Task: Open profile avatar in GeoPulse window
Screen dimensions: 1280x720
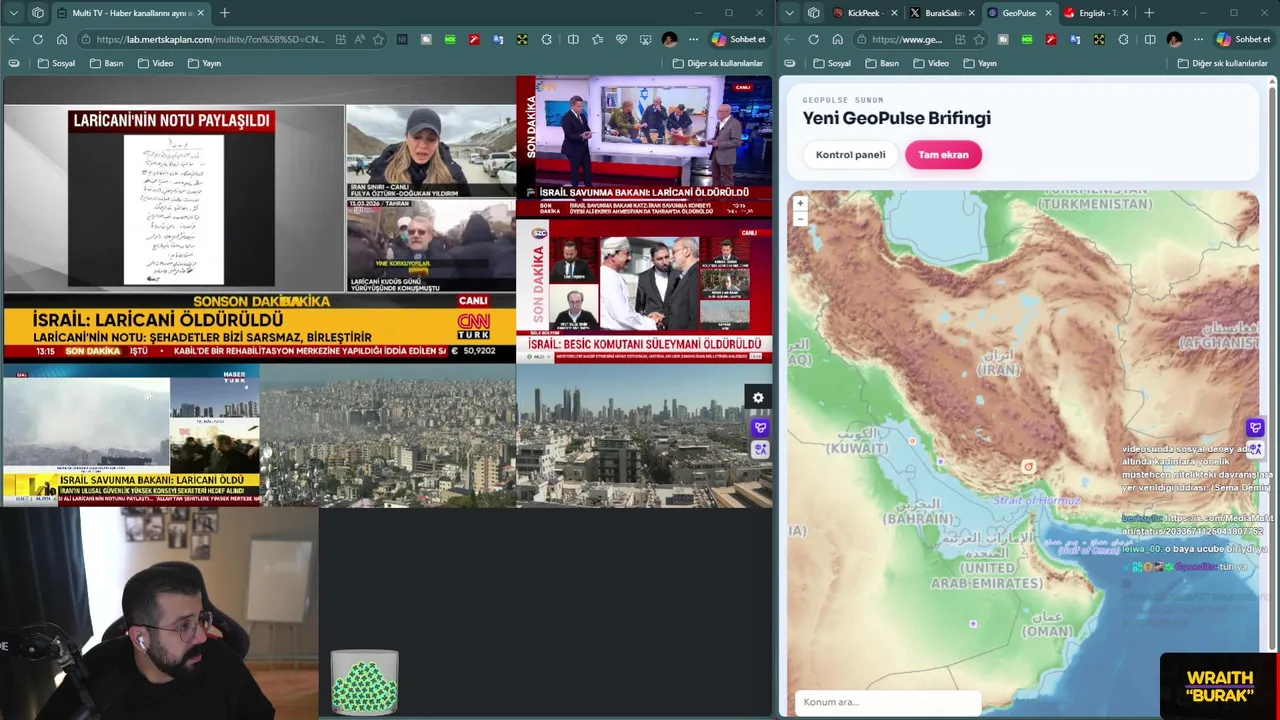Action: click(x=1174, y=39)
